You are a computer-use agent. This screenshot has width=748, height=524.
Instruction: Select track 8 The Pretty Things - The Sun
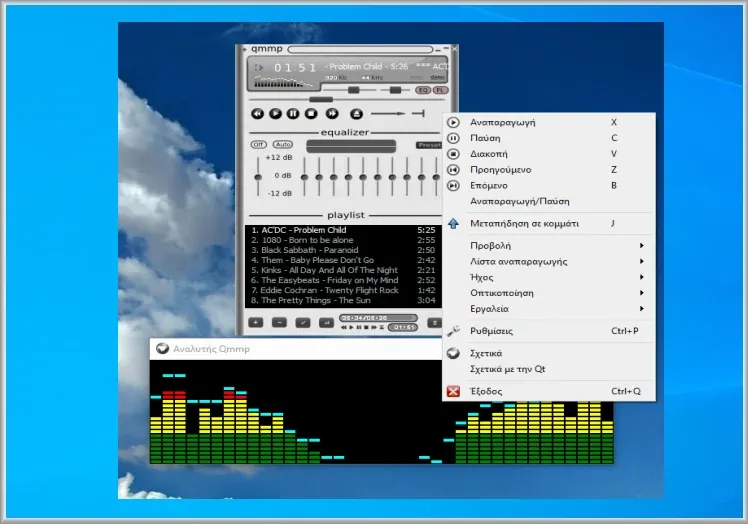[343, 300]
